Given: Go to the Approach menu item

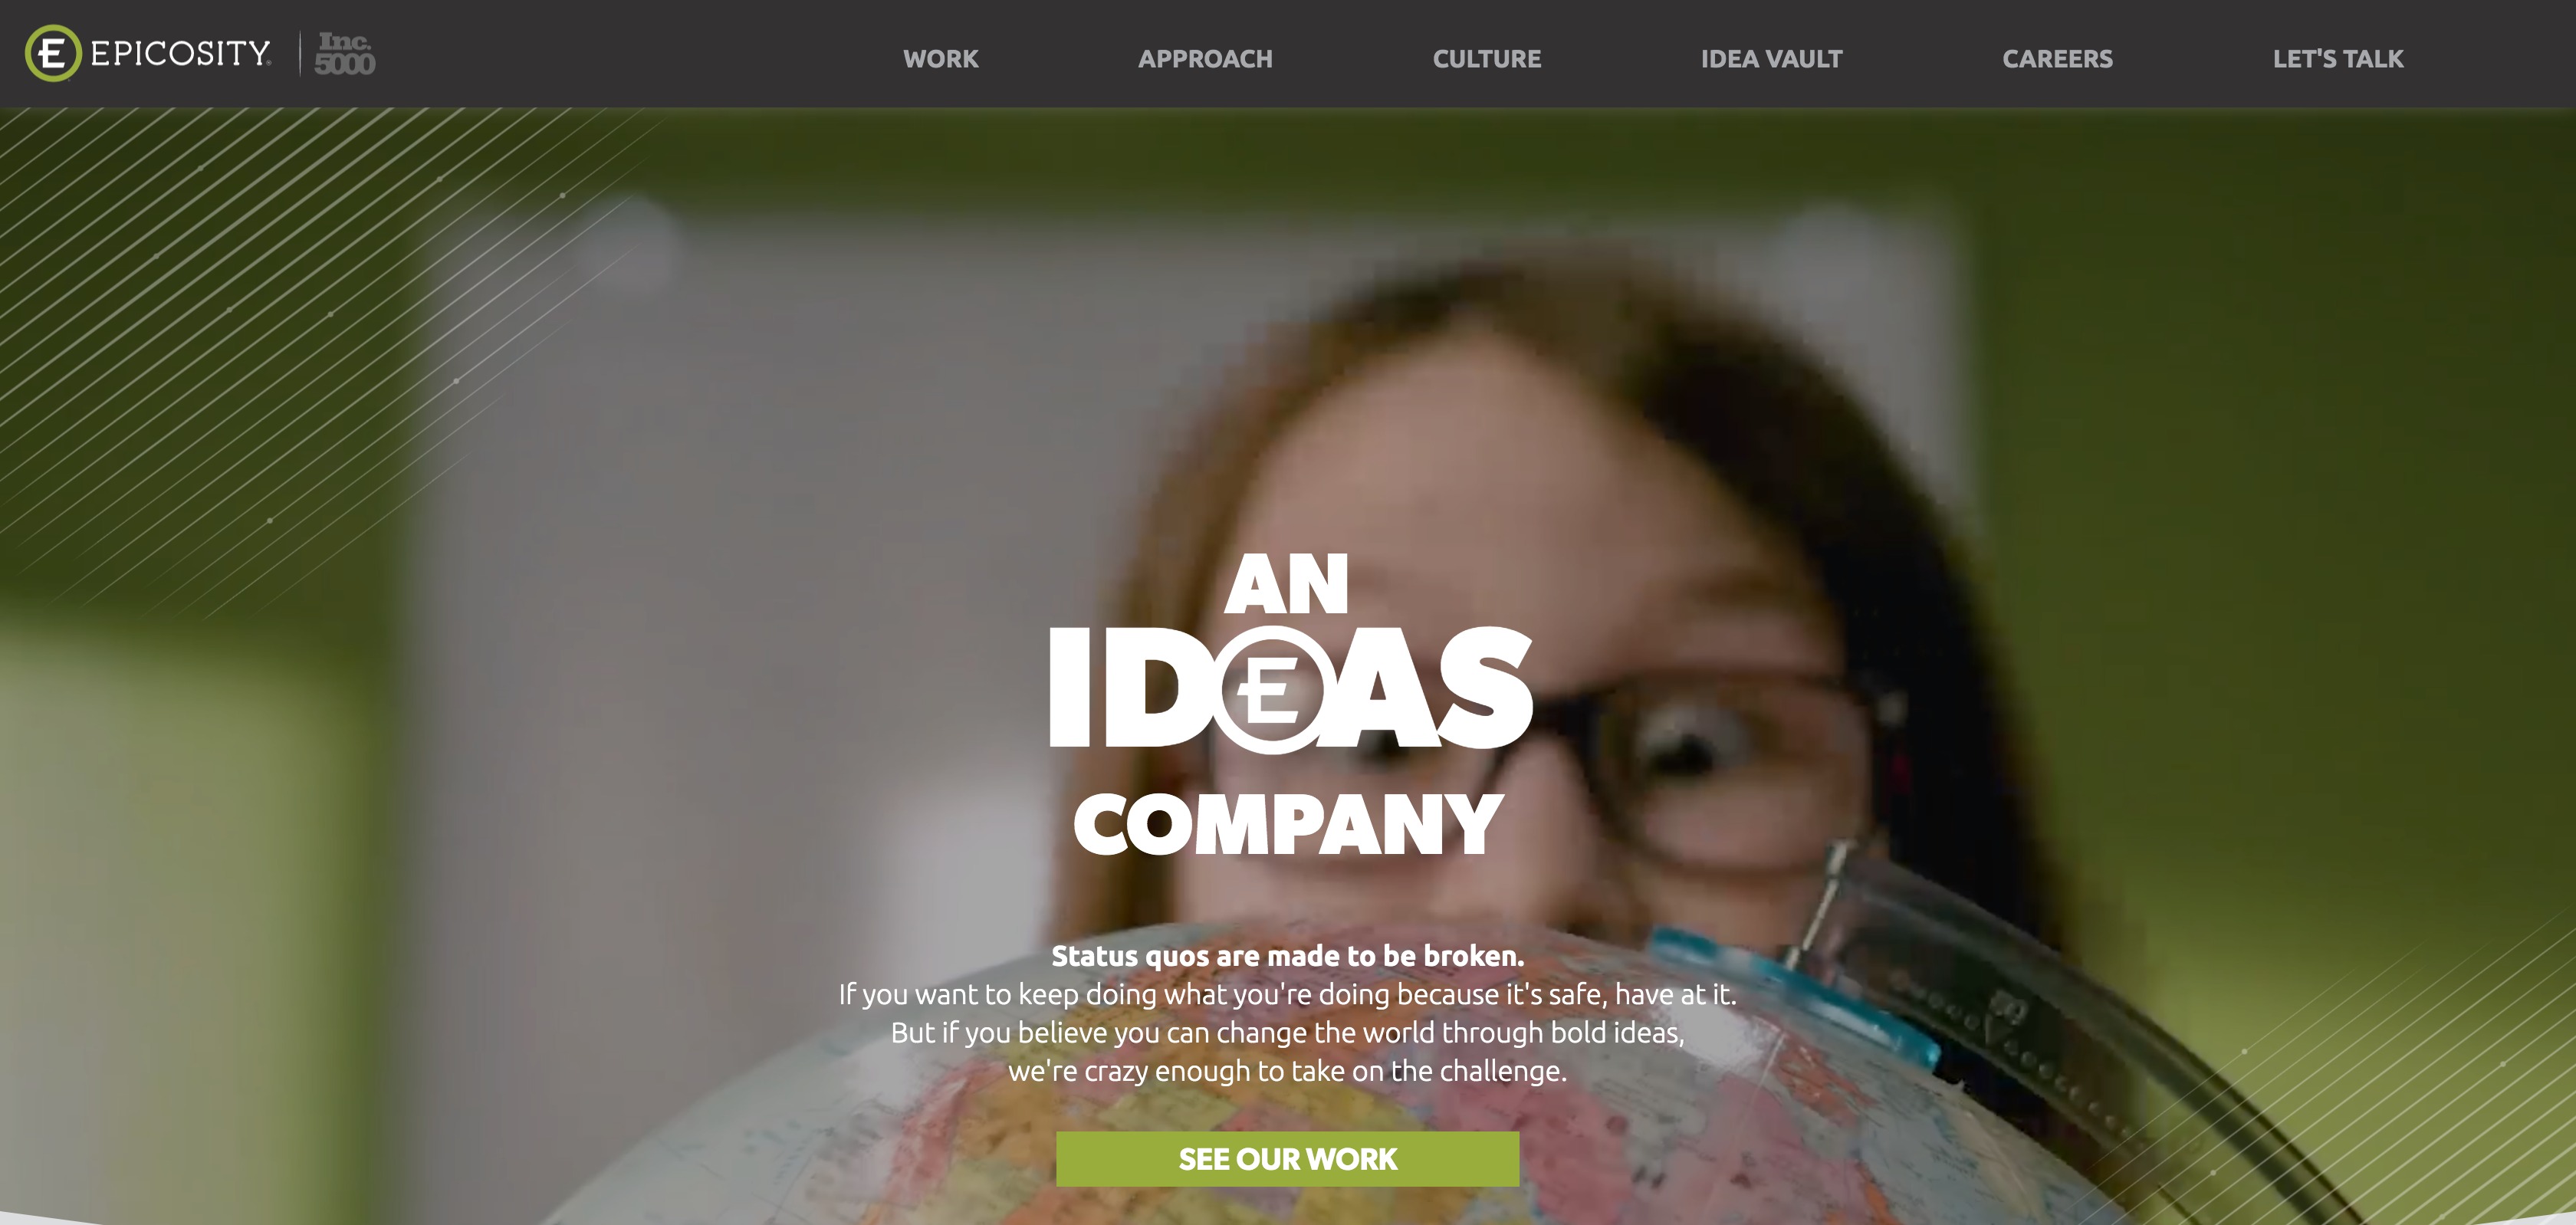Looking at the screenshot, I should 1205,59.
